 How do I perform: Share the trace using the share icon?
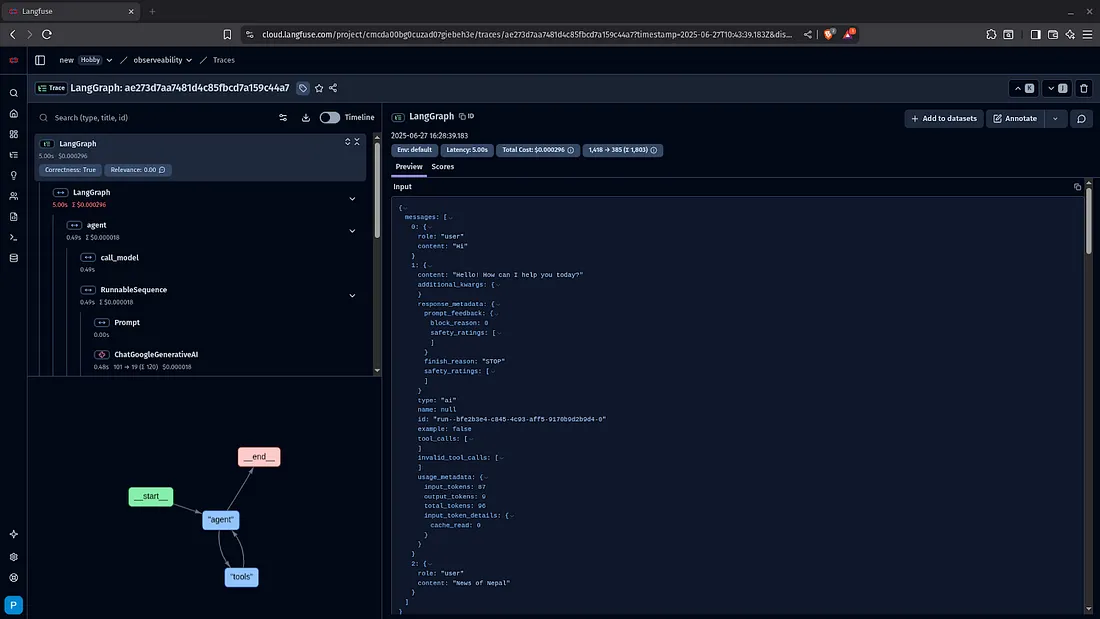[x=333, y=88]
